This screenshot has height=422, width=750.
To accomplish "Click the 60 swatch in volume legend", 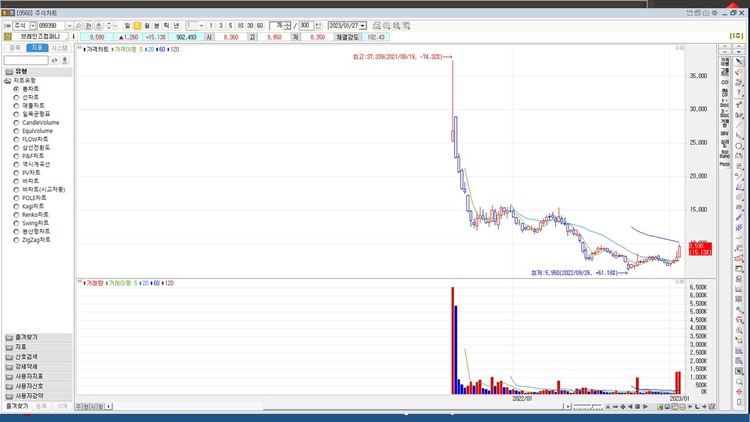I will tap(155, 283).
